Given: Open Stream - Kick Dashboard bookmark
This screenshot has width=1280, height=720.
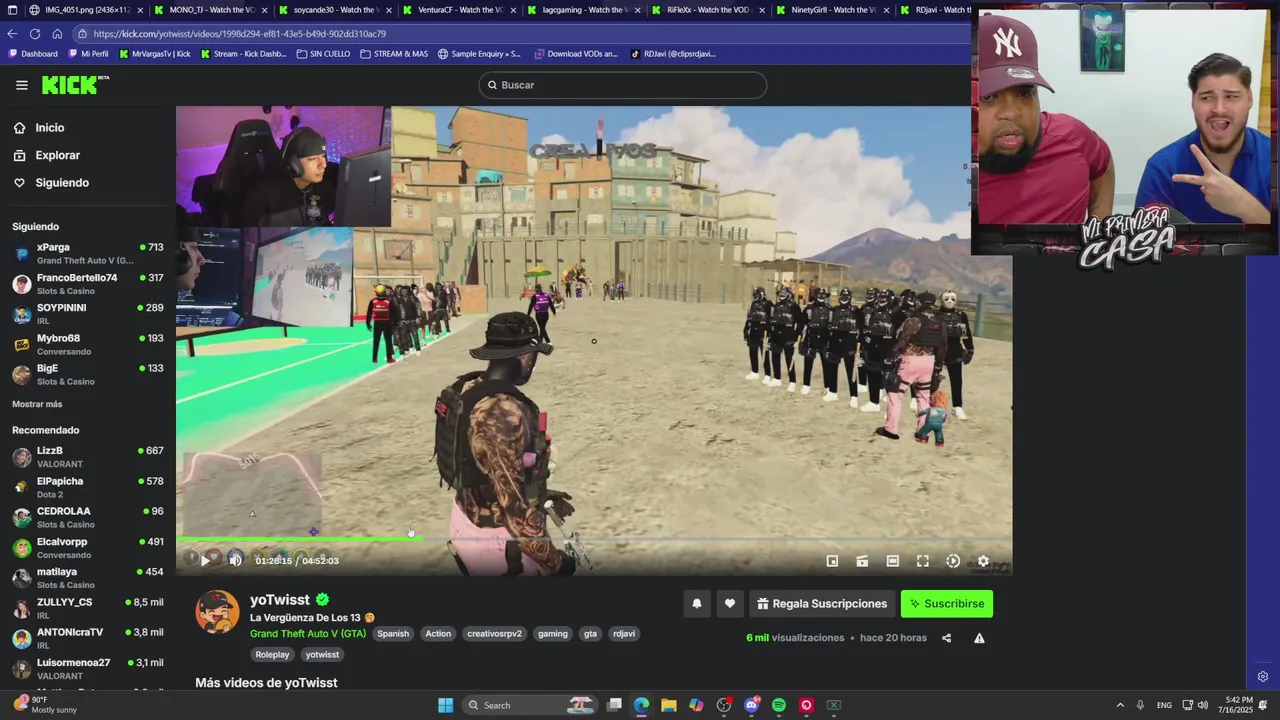Looking at the screenshot, I should pos(244,54).
